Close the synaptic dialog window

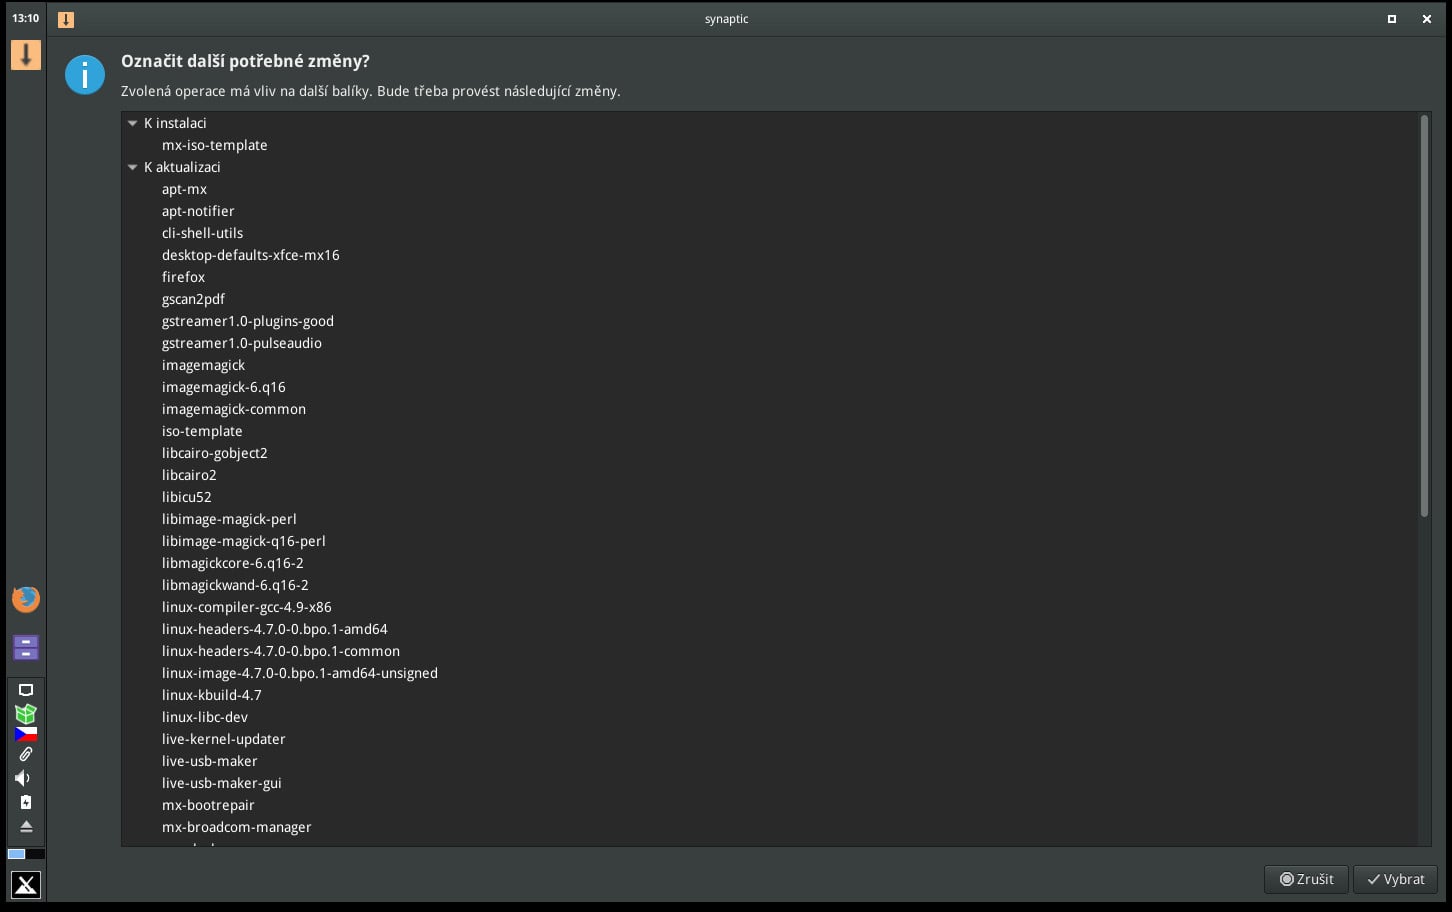1427,19
